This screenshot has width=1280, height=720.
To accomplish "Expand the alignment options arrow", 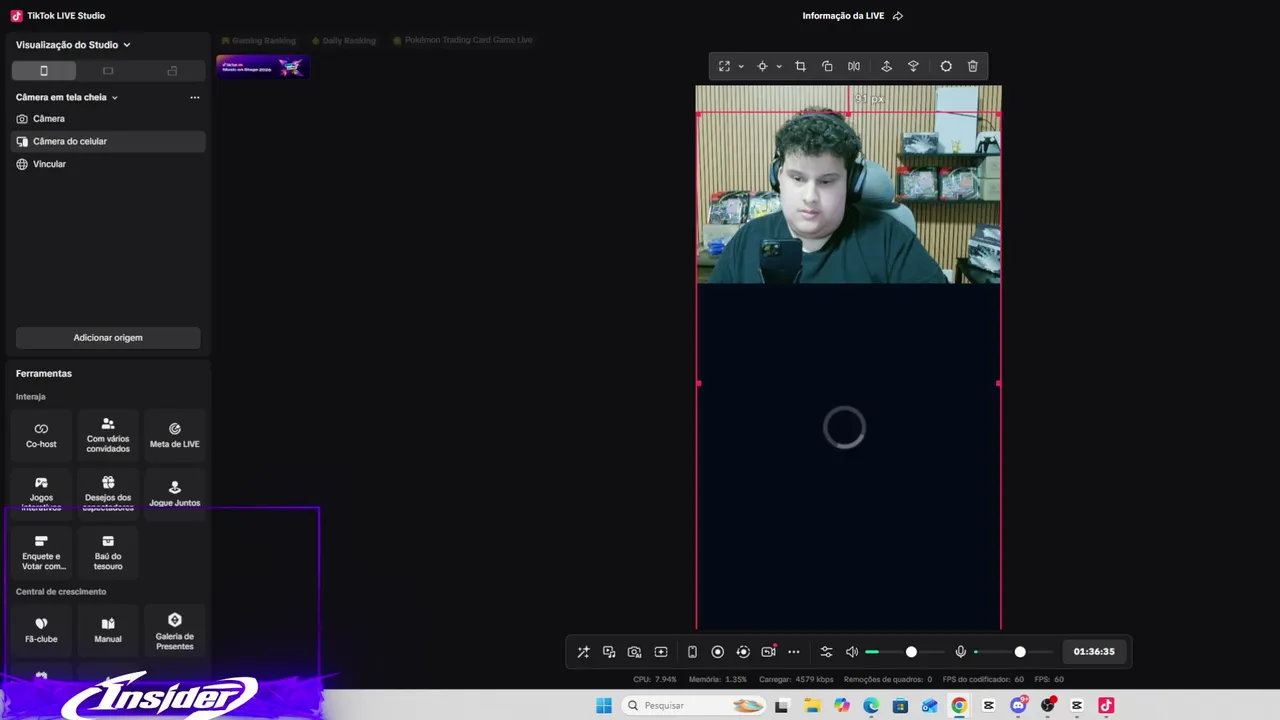I will point(779,67).
